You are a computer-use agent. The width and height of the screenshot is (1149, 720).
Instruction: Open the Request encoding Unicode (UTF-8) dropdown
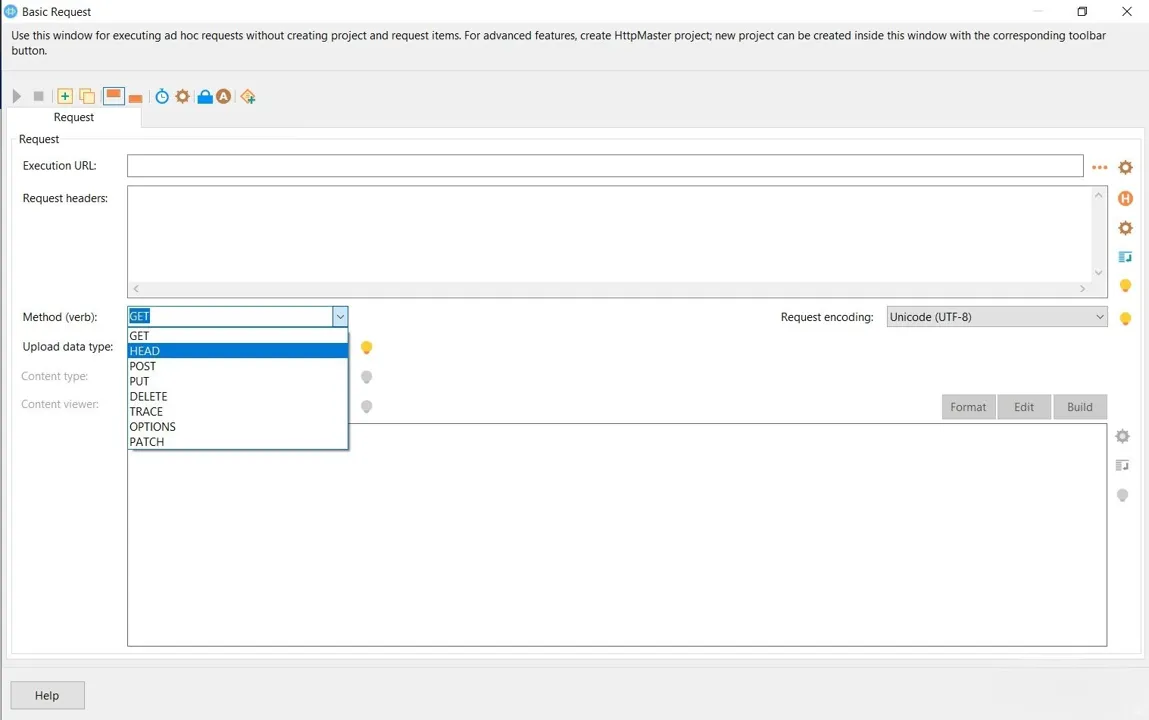[997, 316]
